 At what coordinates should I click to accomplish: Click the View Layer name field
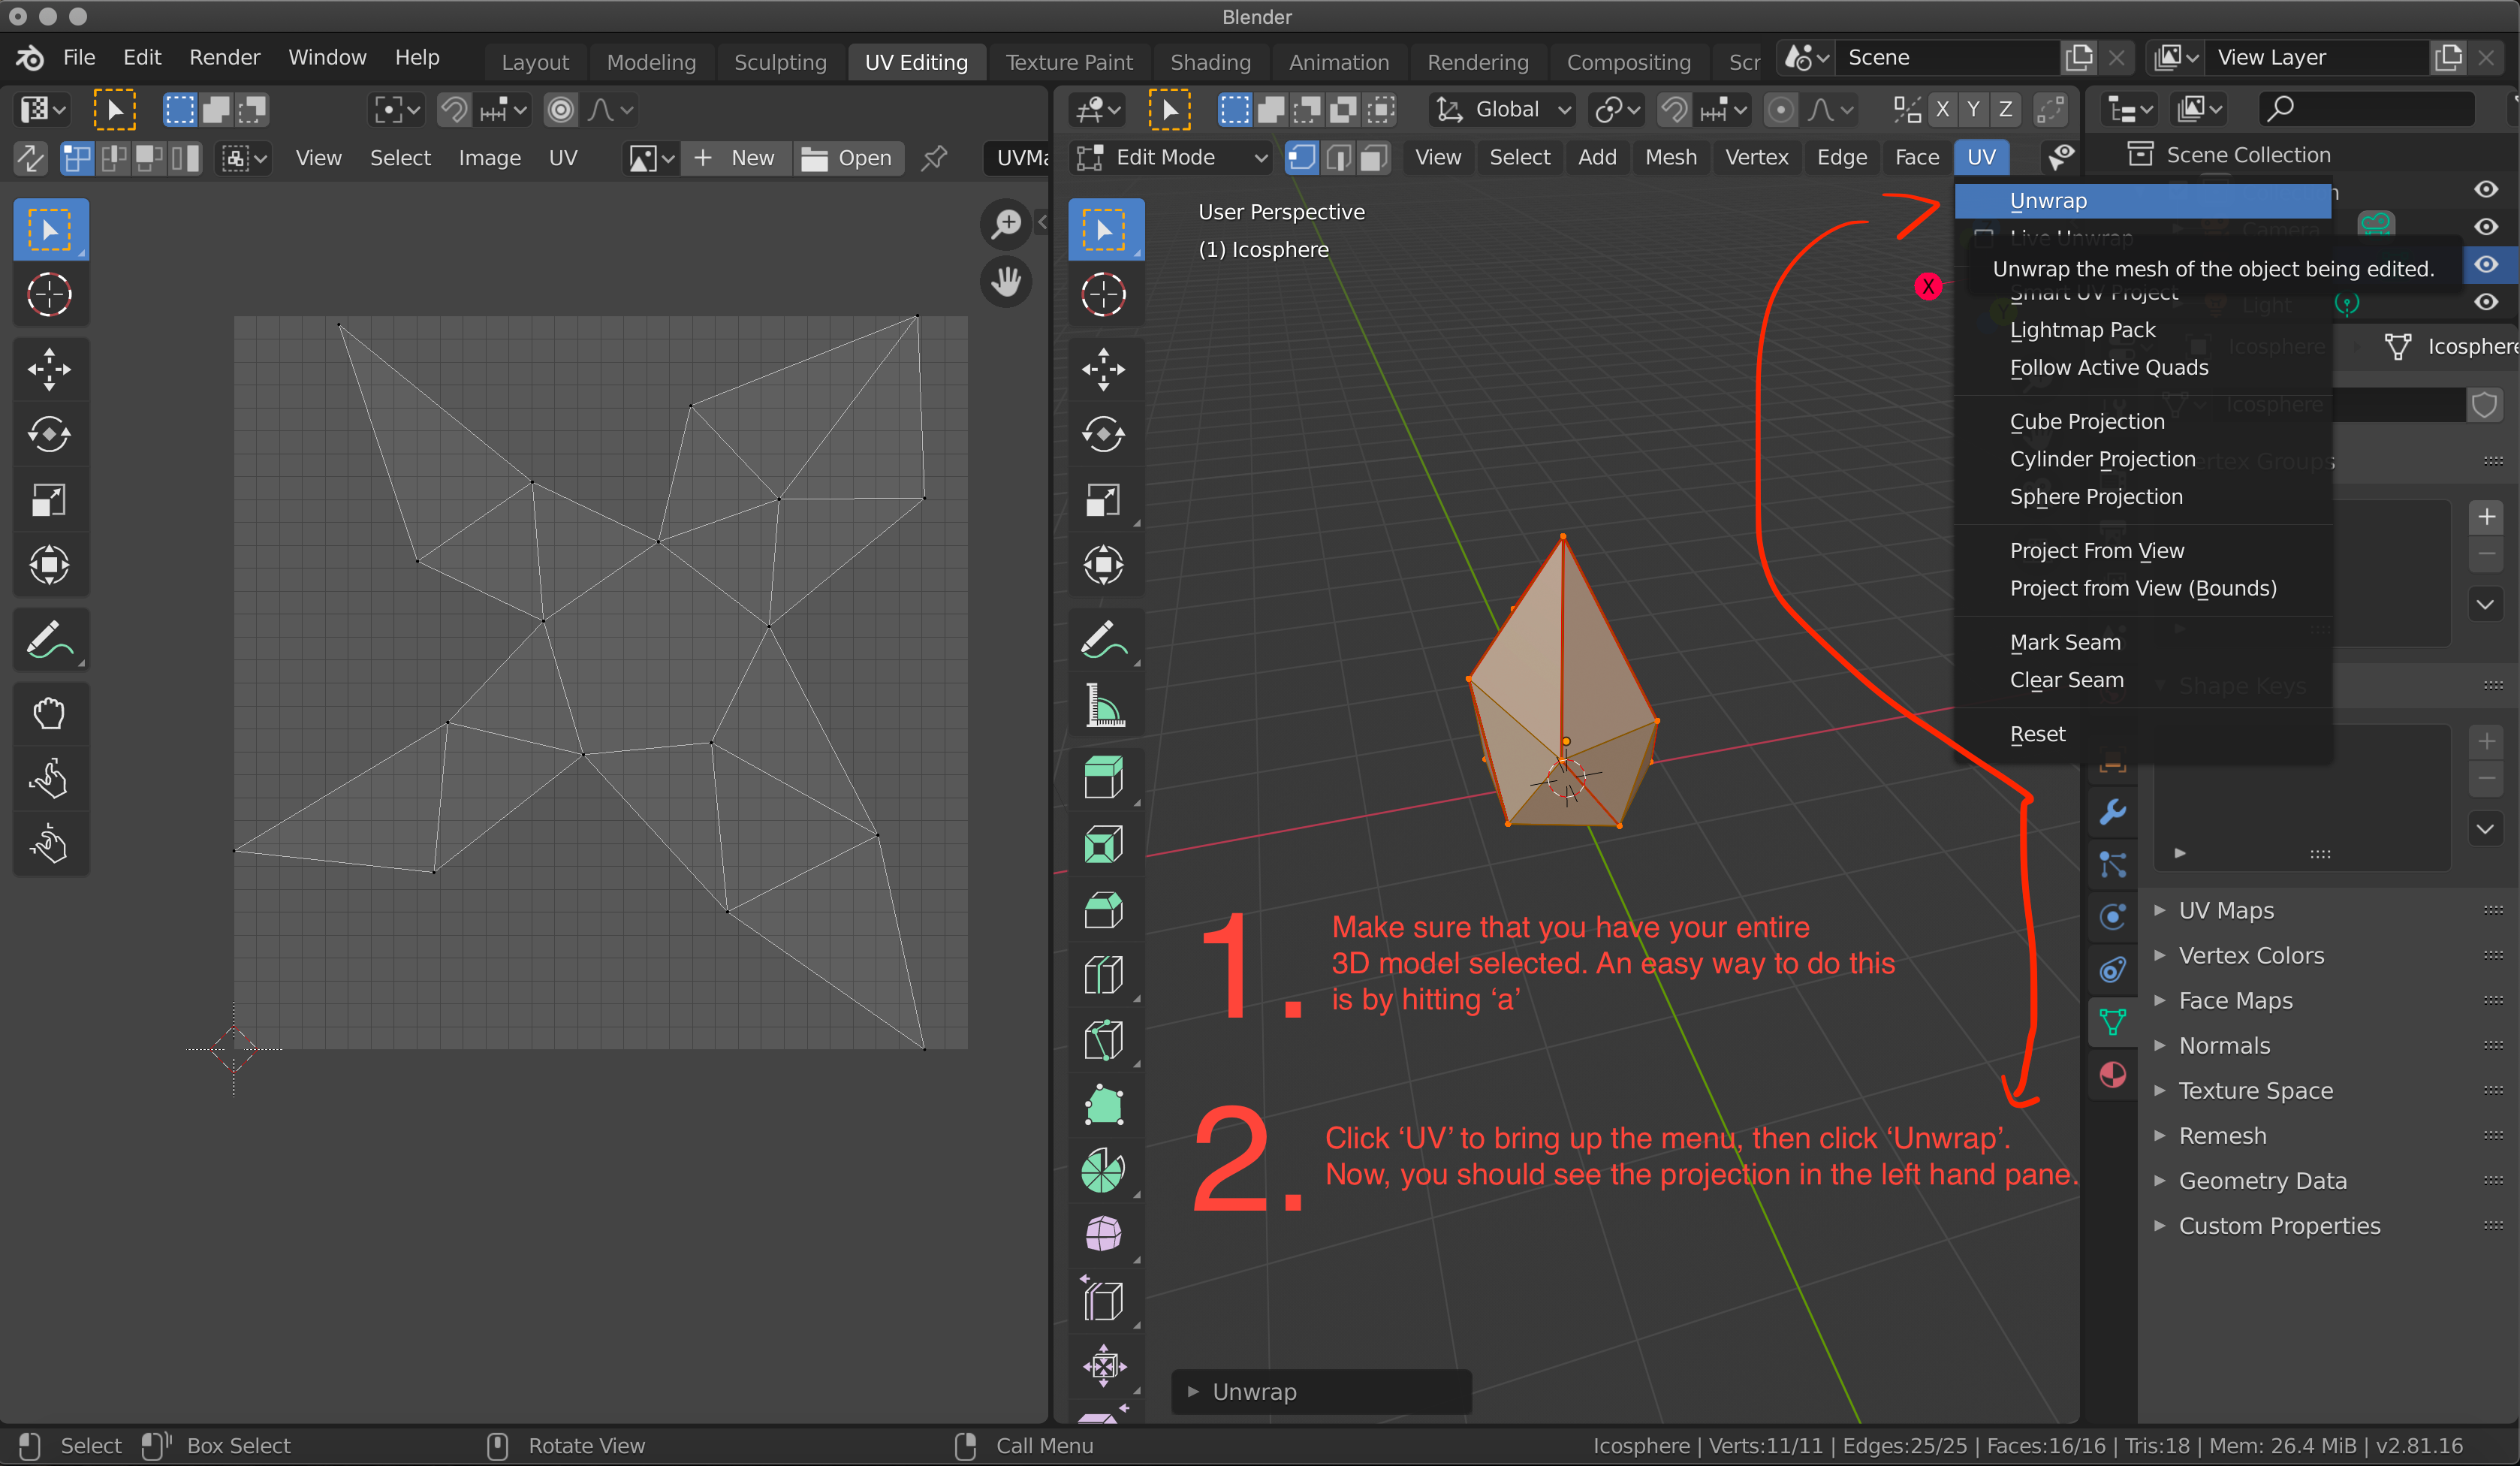point(2318,58)
